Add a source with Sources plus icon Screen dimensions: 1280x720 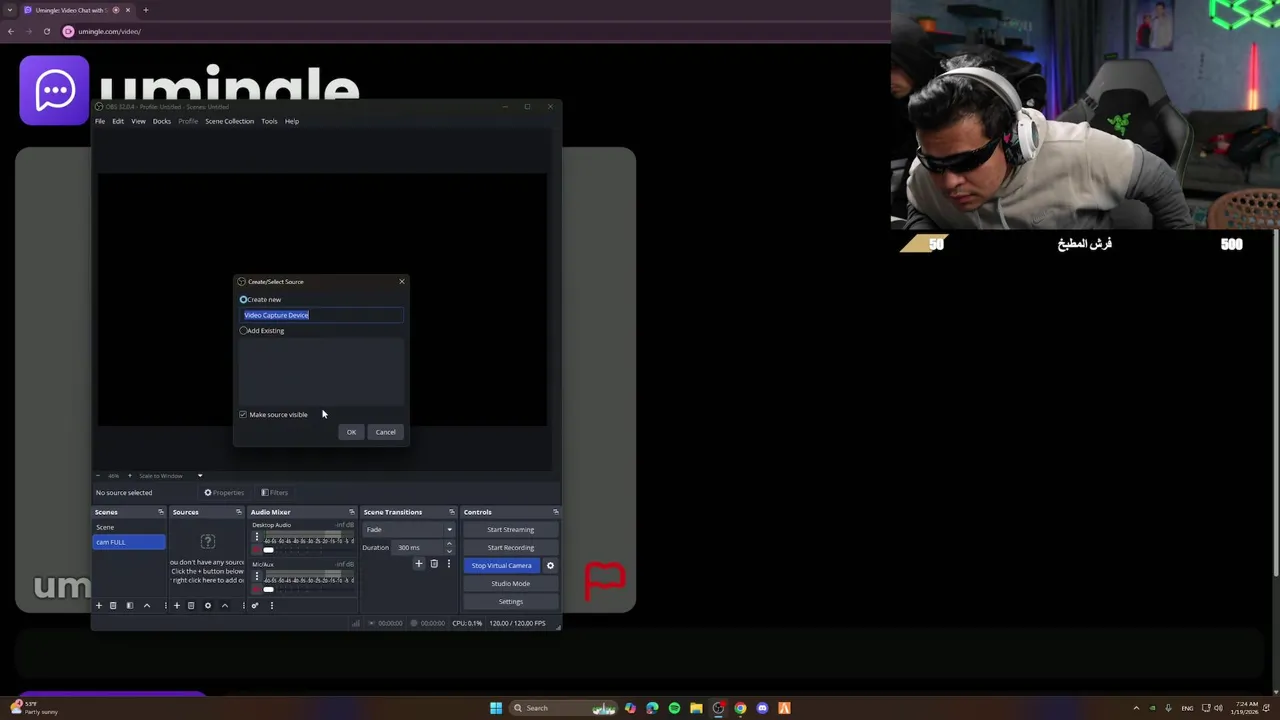tap(177, 605)
